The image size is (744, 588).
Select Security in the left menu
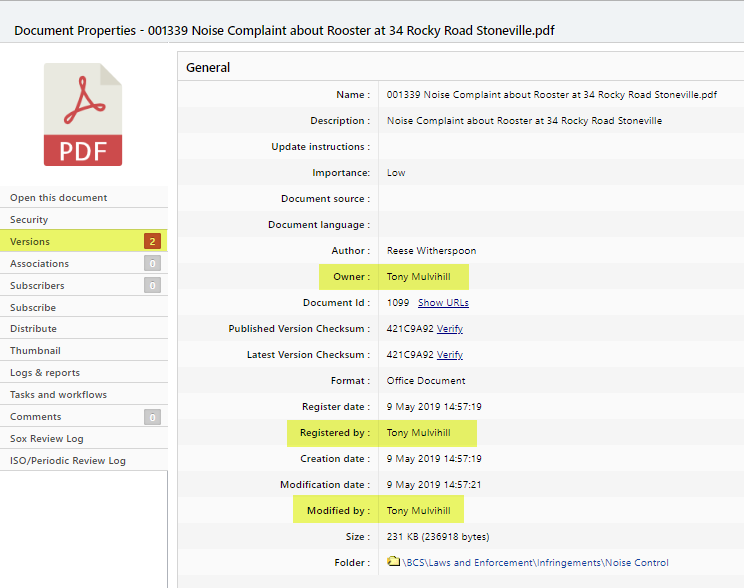[x=29, y=220]
